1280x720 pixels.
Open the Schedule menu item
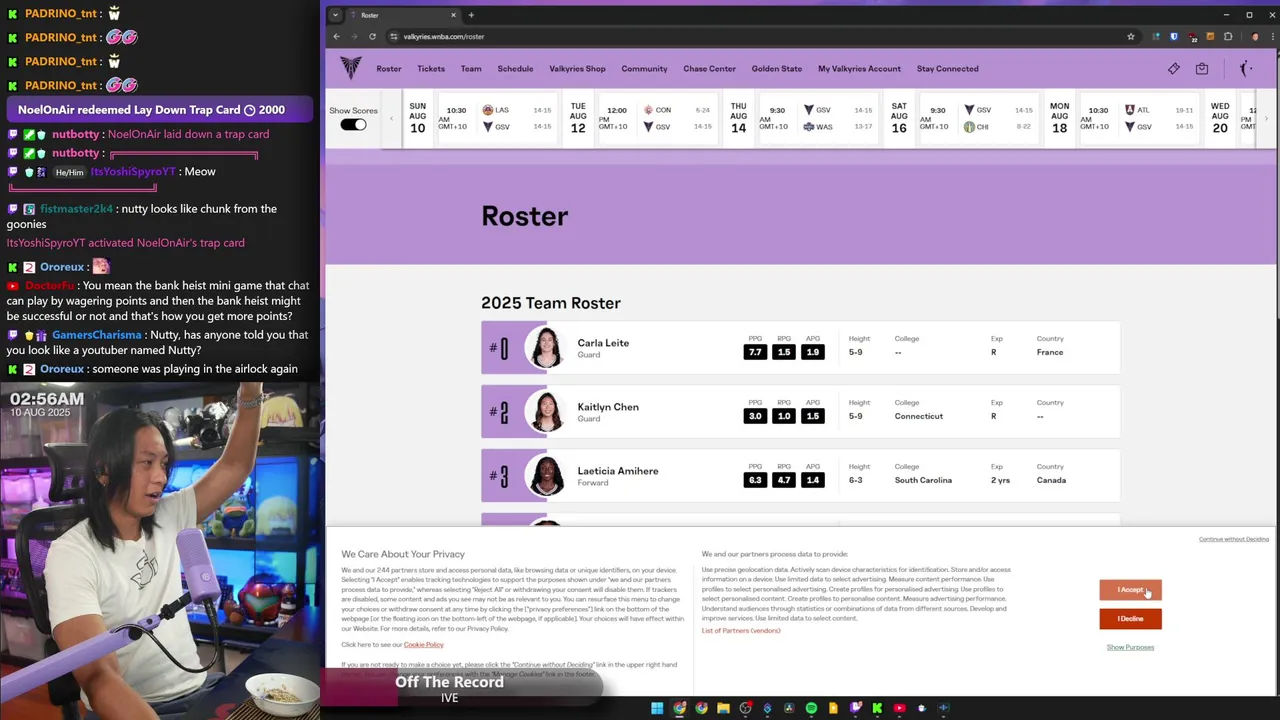coord(515,69)
